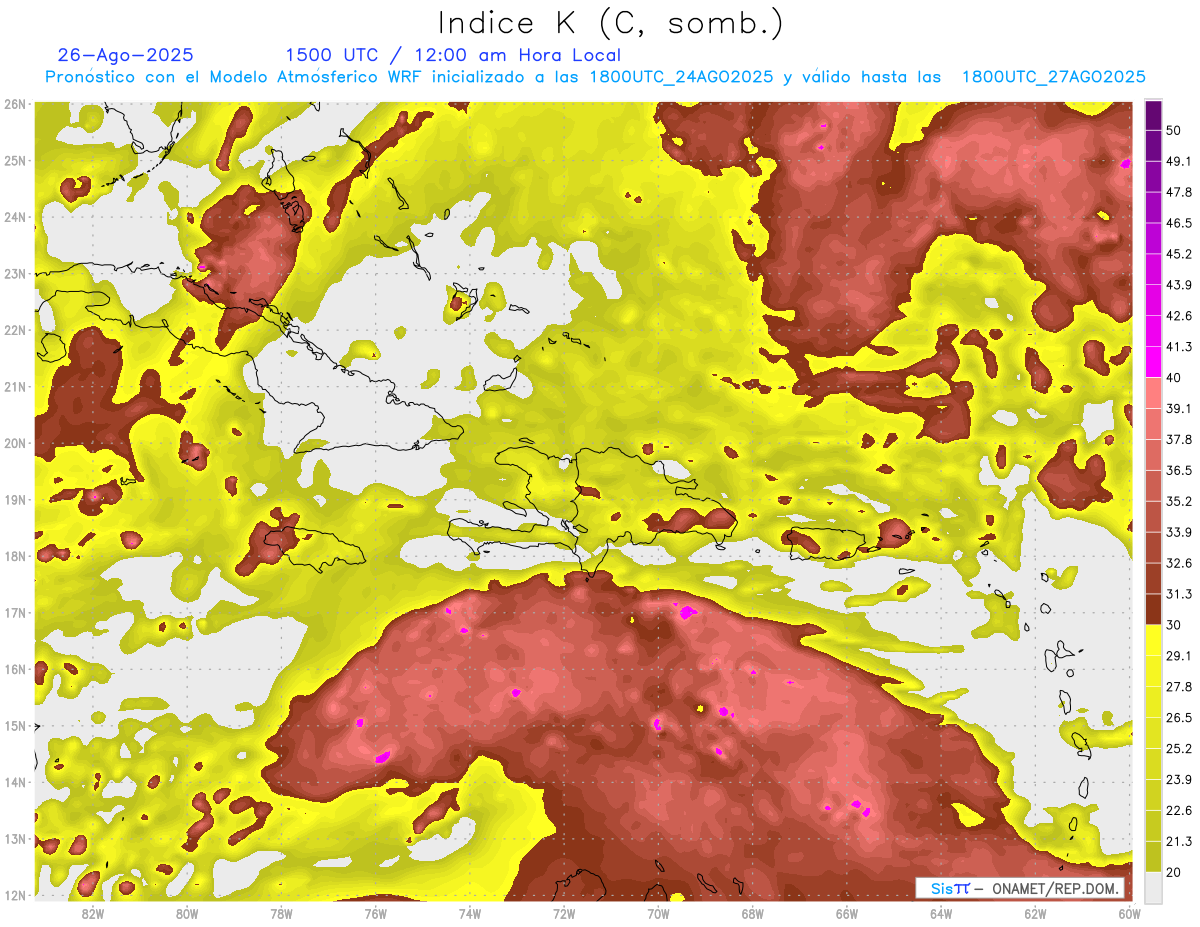Image resolution: width=1200 pixels, height=927 pixels.
Task: Click the "78W" longitude label
Action: click(281, 914)
